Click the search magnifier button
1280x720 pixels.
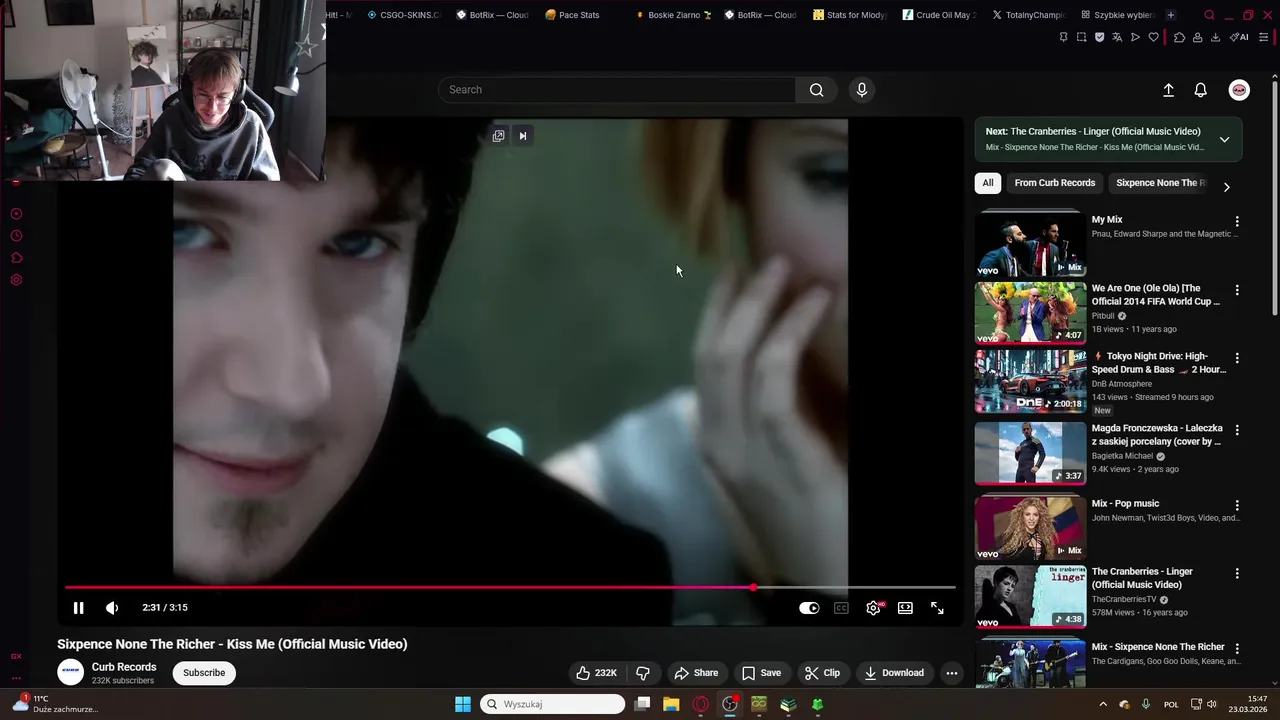click(817, 90)
